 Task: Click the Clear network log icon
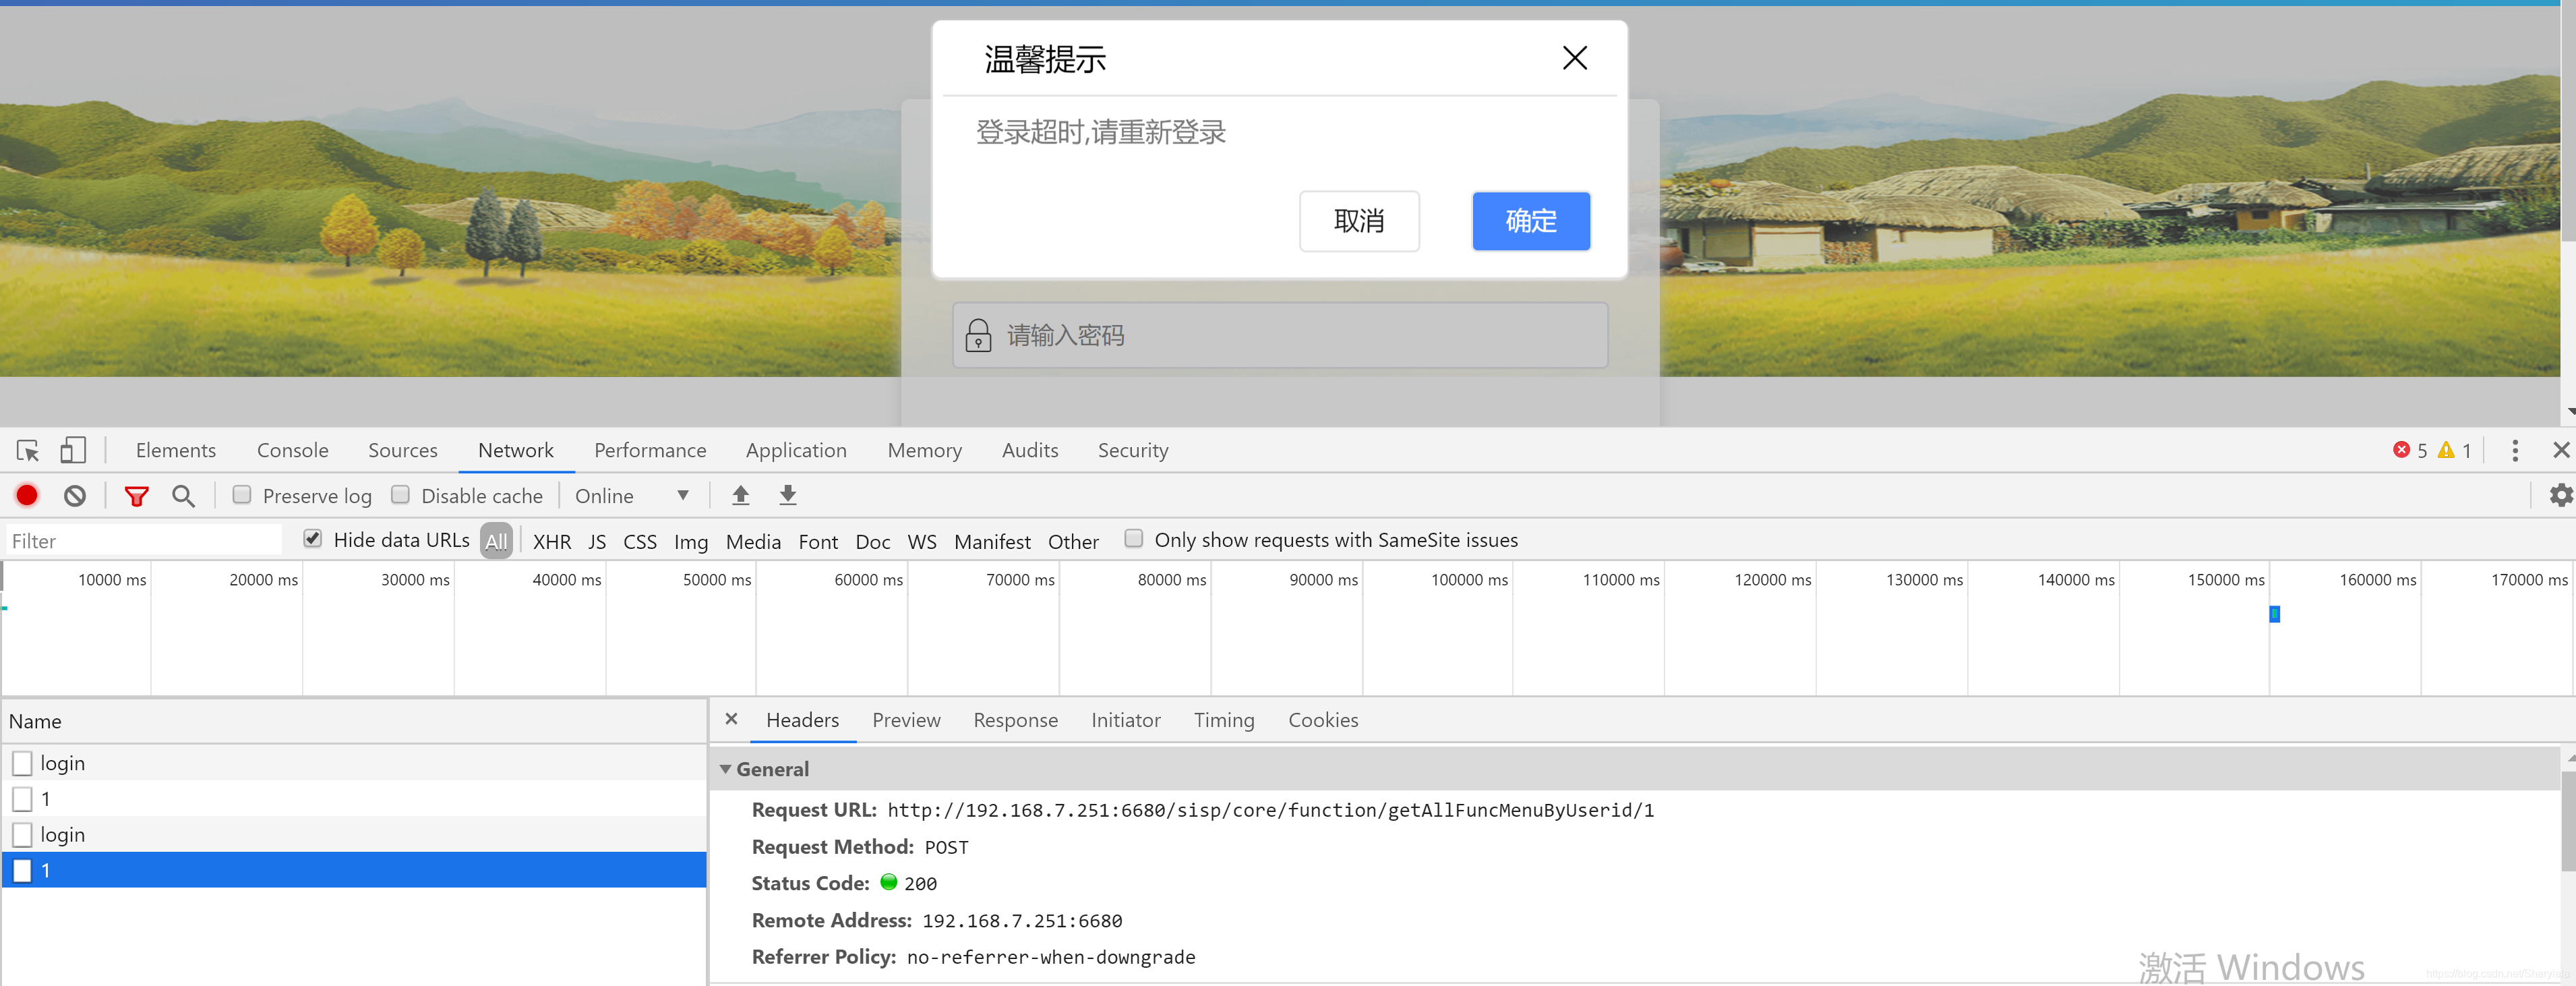76,496
